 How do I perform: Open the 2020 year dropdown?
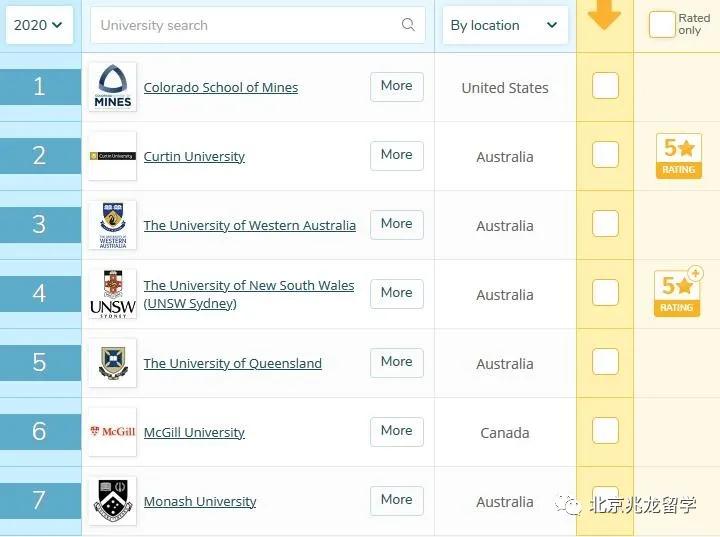pos(38,25)
